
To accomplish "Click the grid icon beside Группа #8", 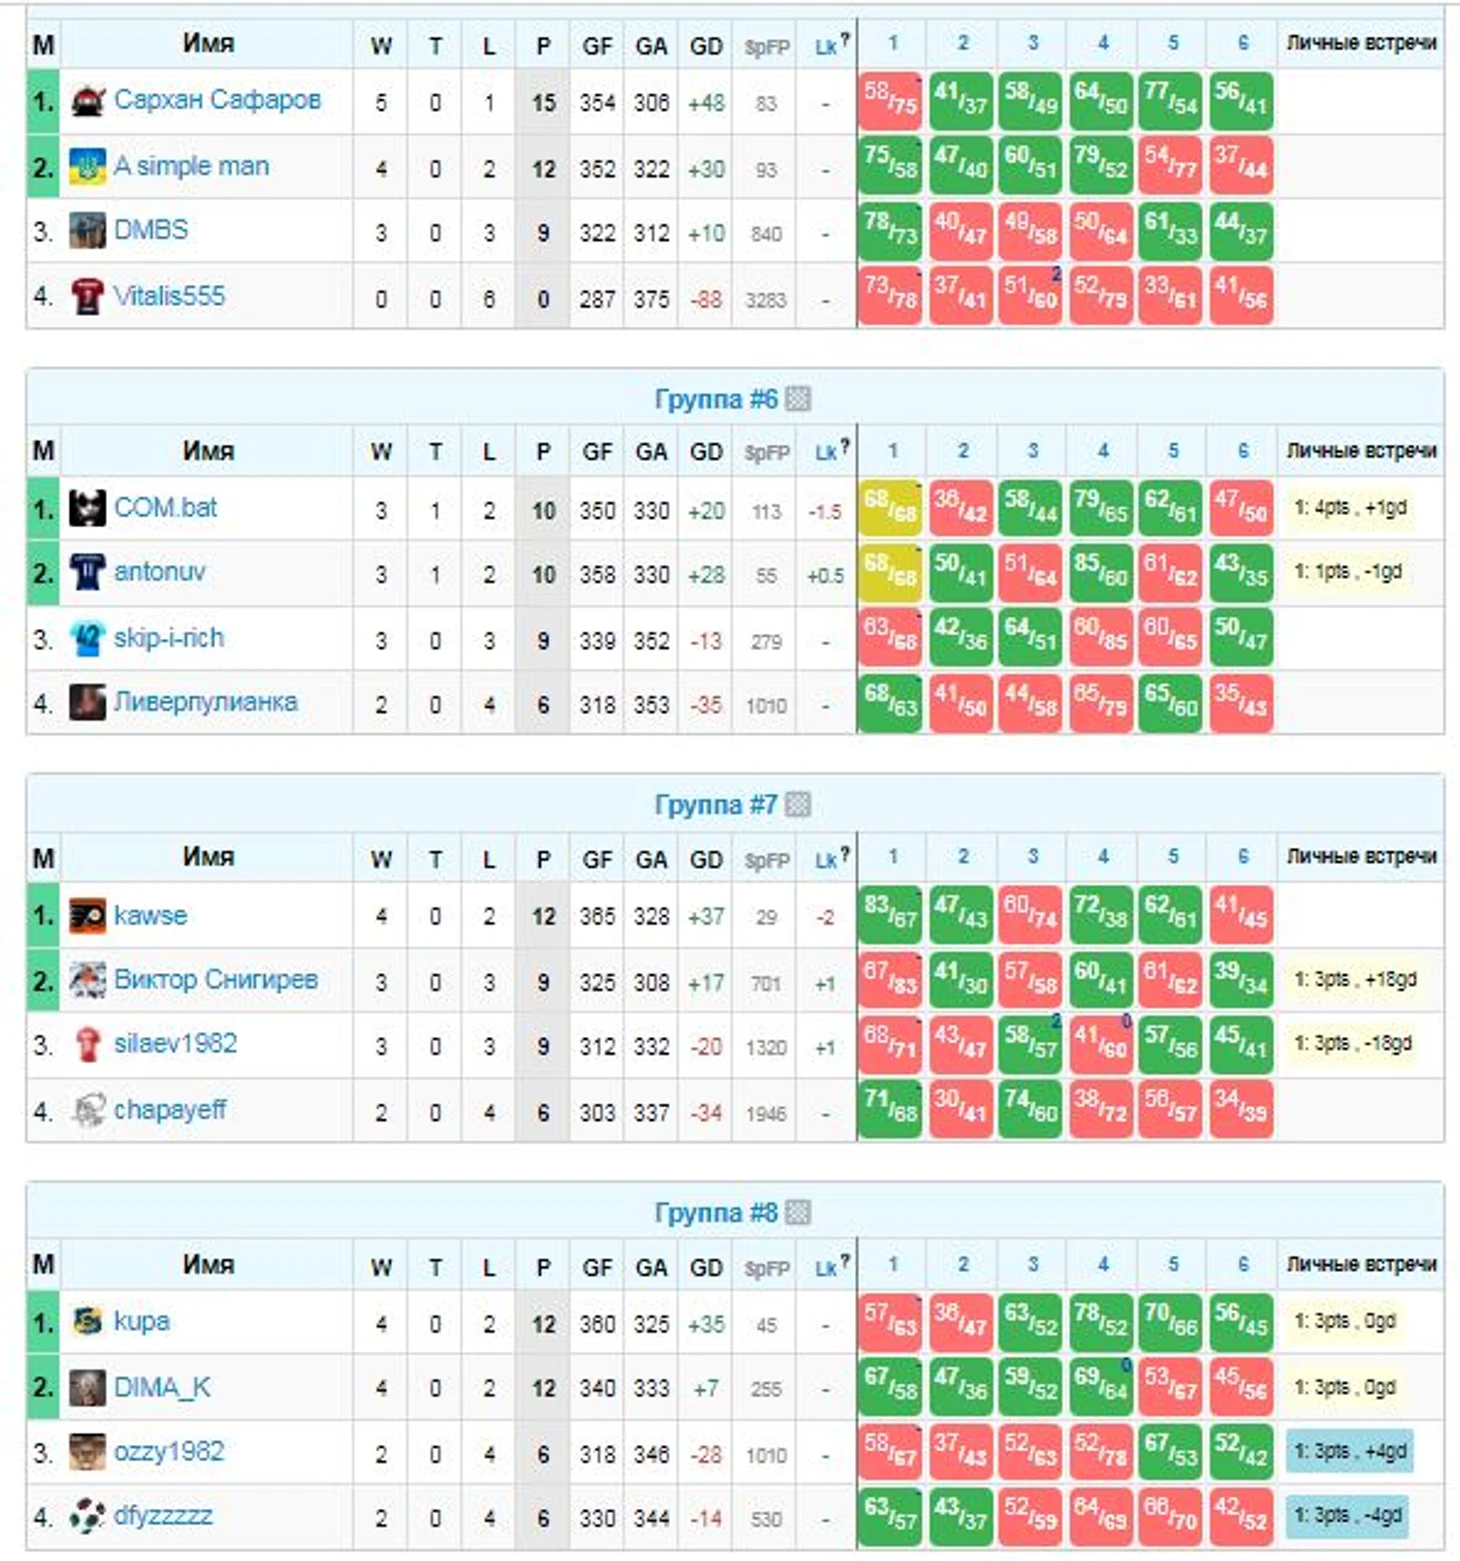I will [798, 1213].
